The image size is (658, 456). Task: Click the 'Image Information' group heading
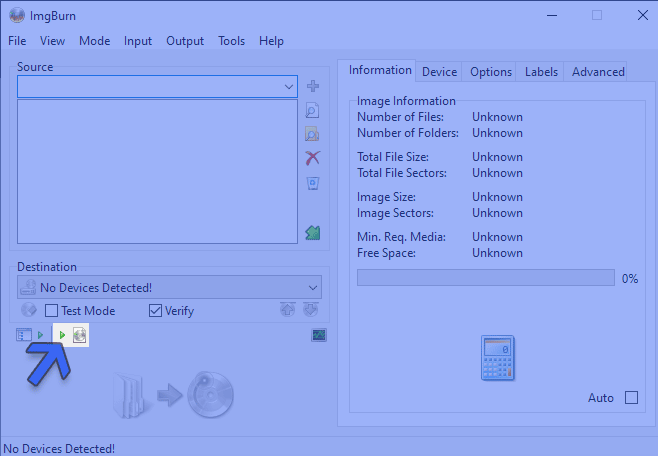[x=406, y=101]
